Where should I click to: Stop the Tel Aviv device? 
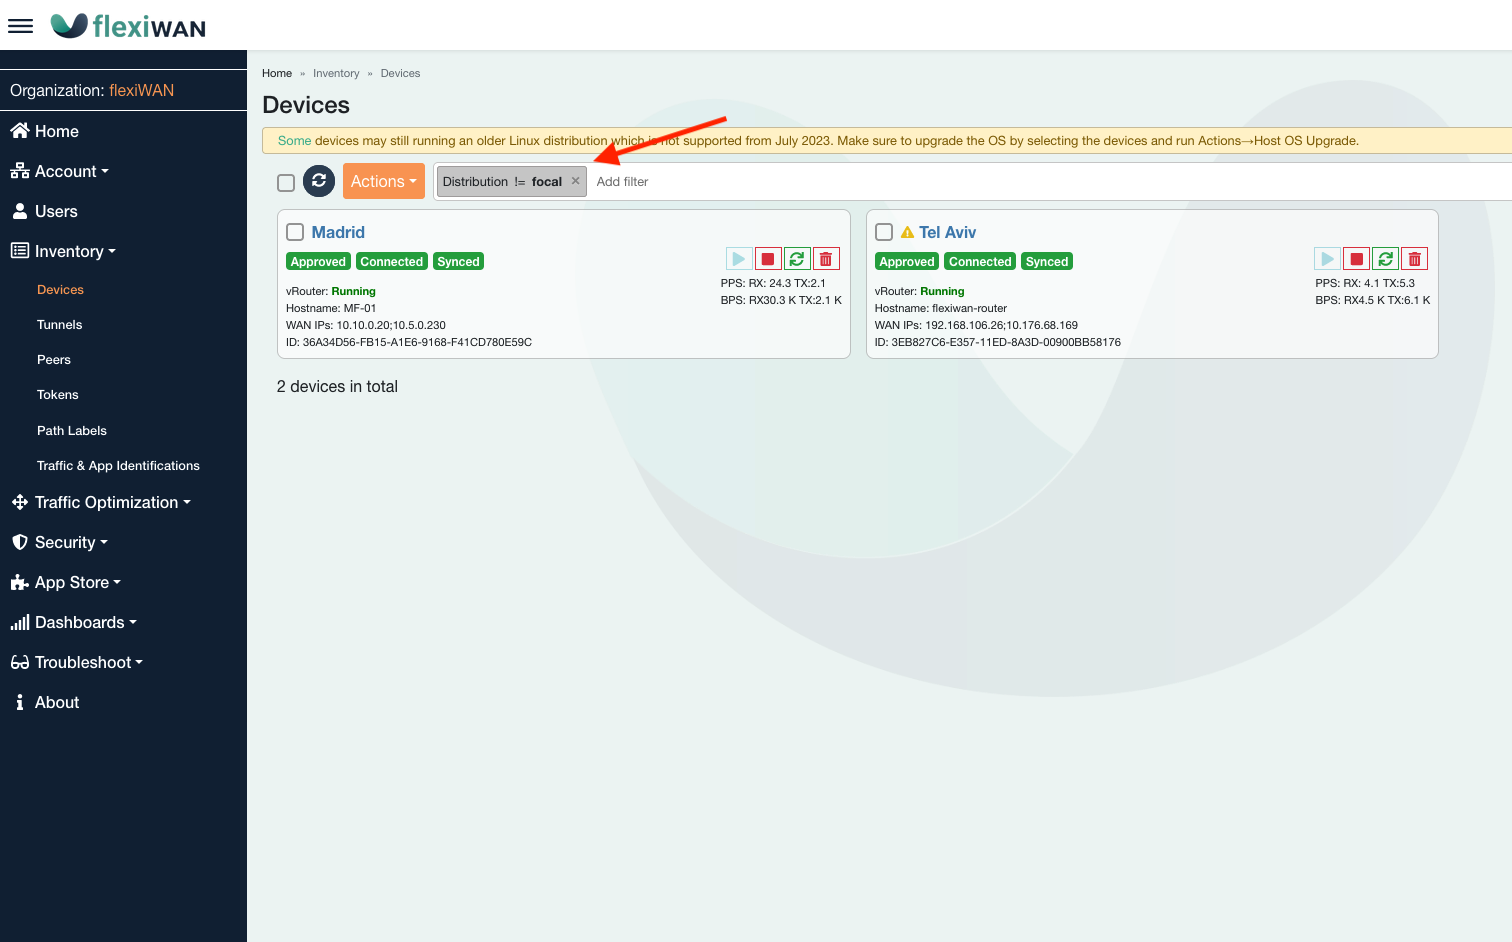pos(1356,259)
